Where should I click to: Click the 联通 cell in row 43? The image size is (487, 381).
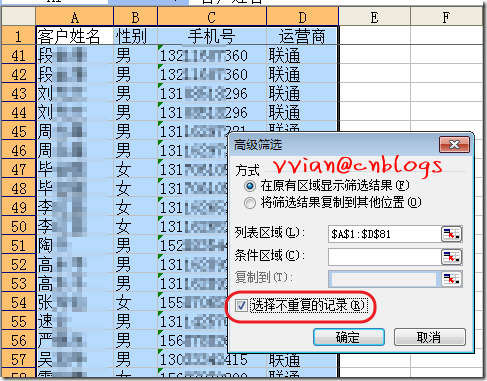[x=302, y=93]
